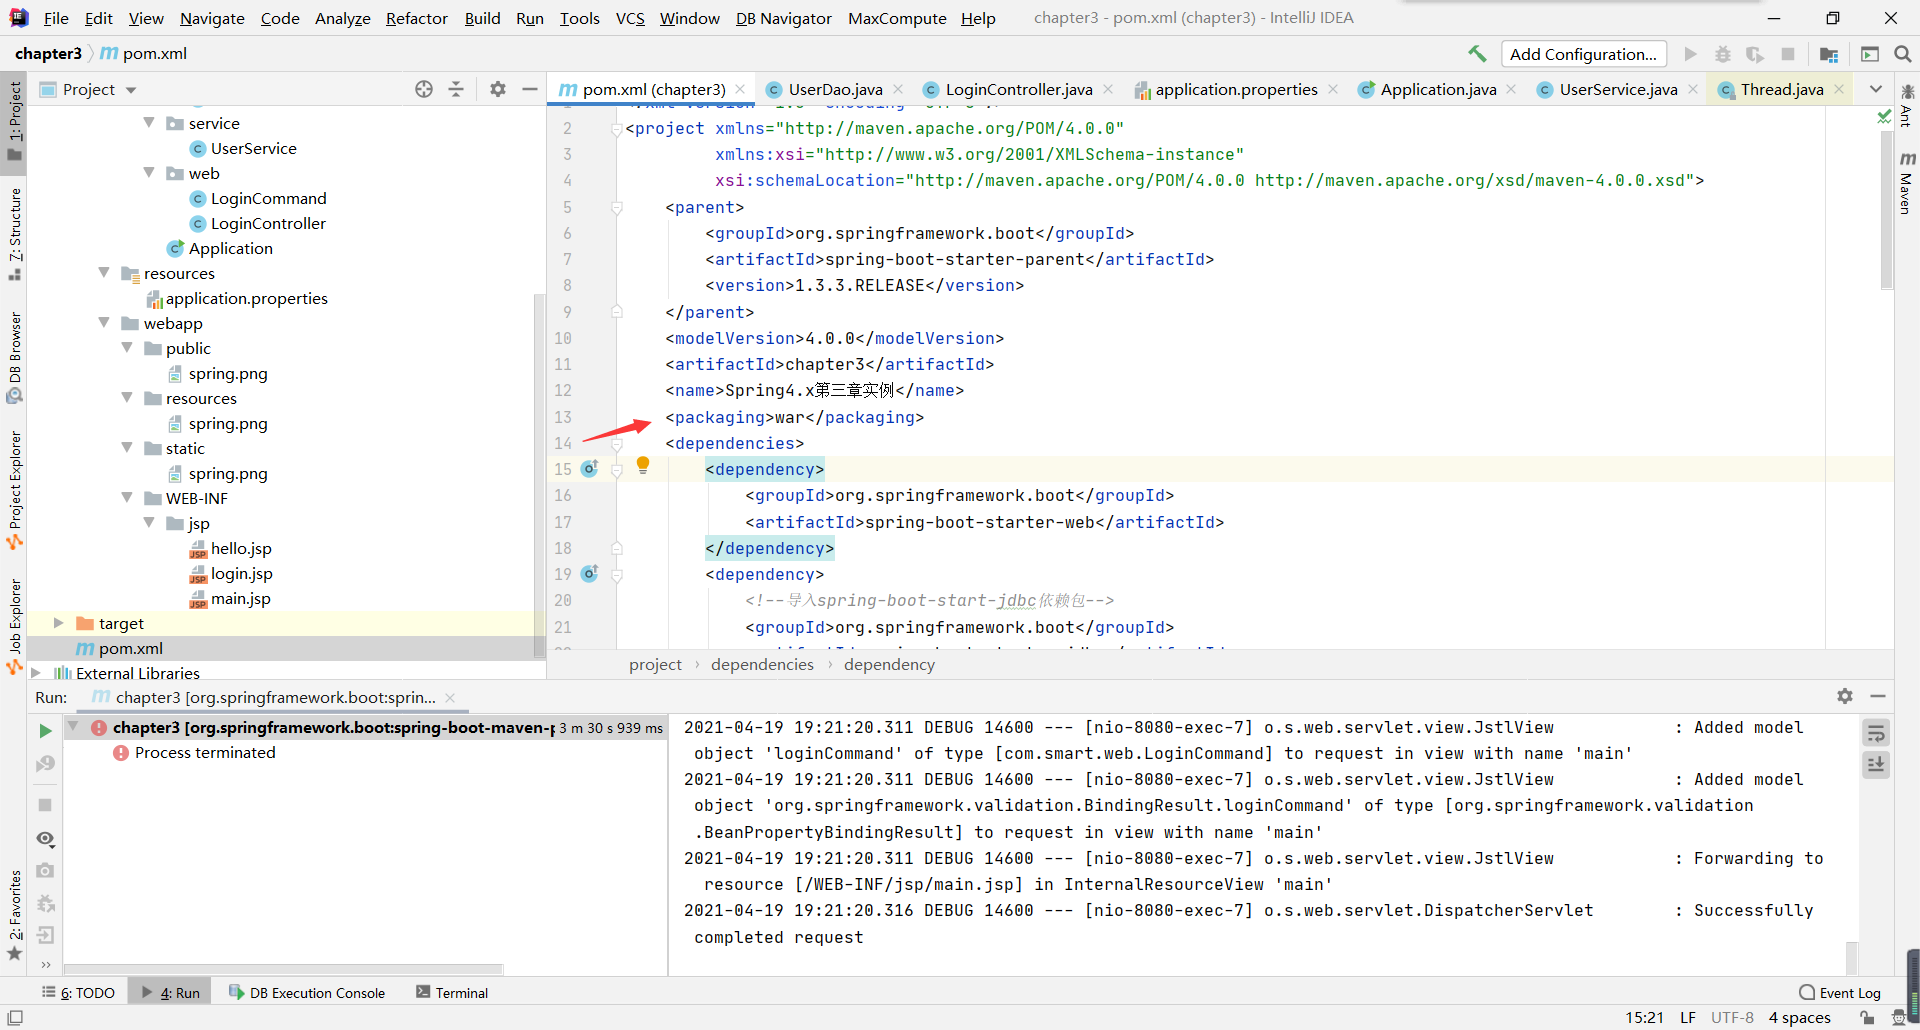This screenshot has width=1920, height=1030.
Task: Collapse the webapp folder
Action: pos(104,323)
